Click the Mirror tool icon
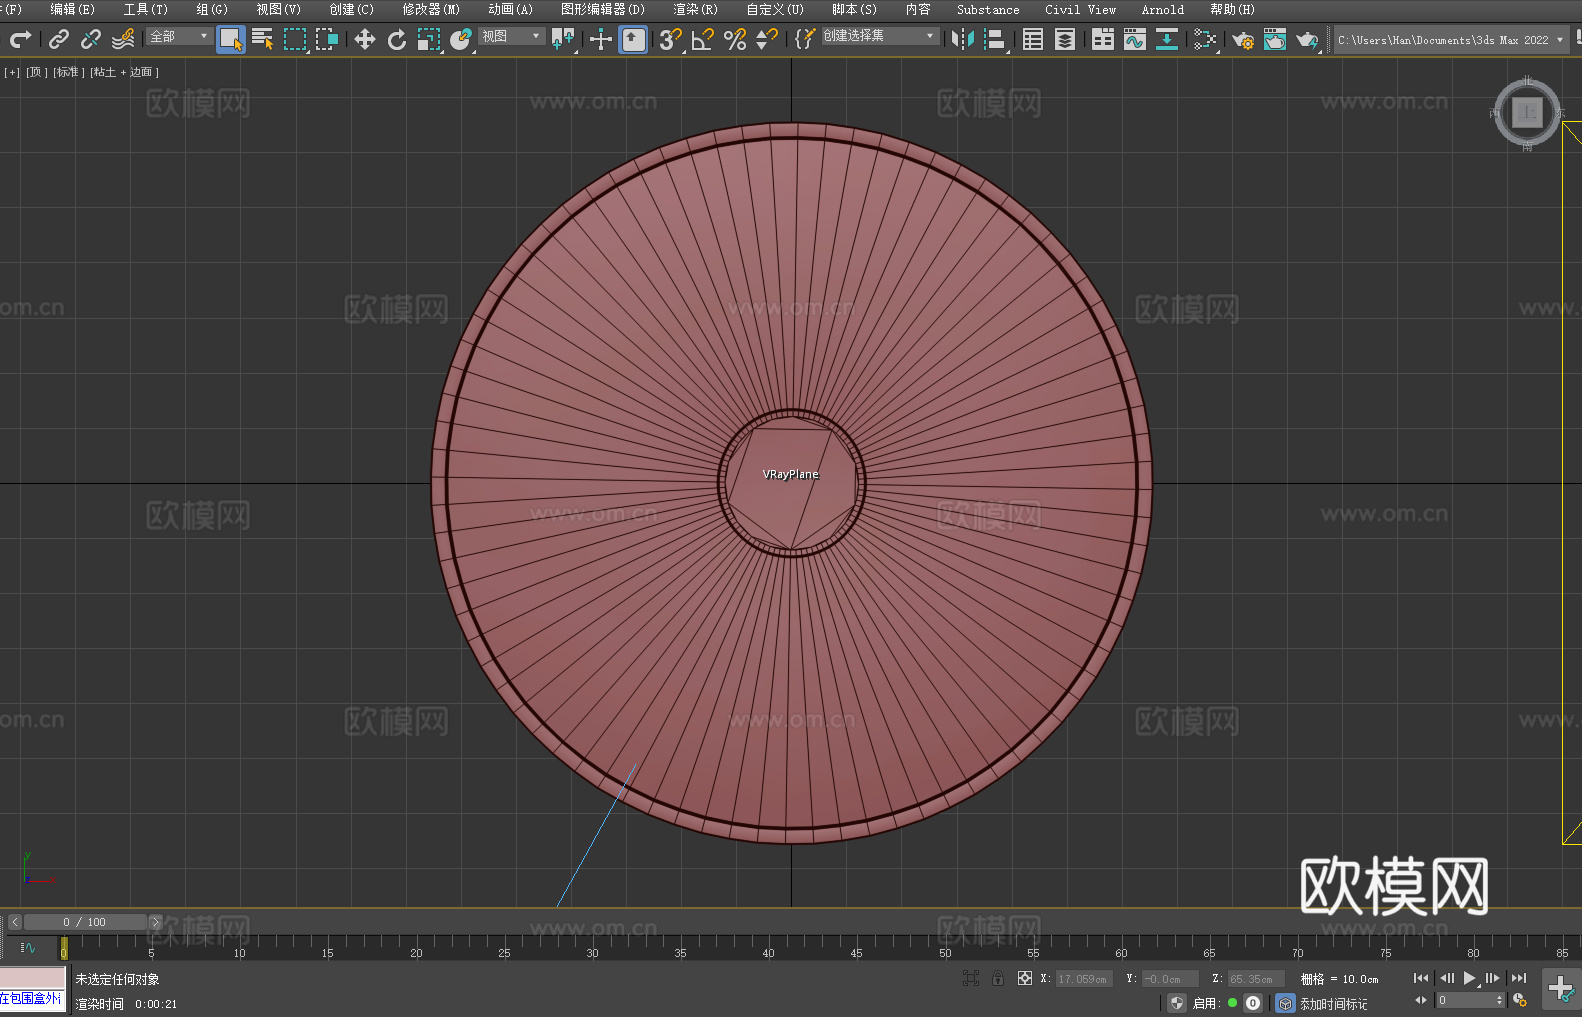This screenshot has width=1582, height=1017. pos(963,39)
